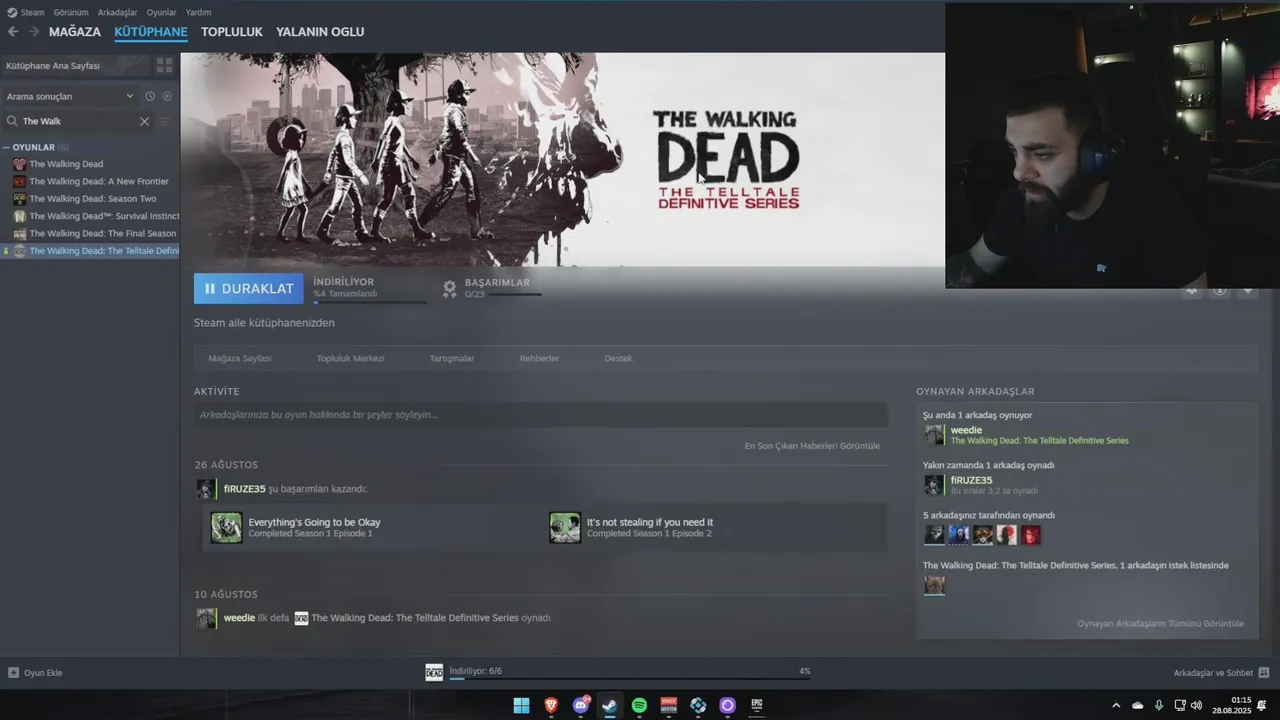Open the KÜTÜPHANE tab

tap(151, 32)
